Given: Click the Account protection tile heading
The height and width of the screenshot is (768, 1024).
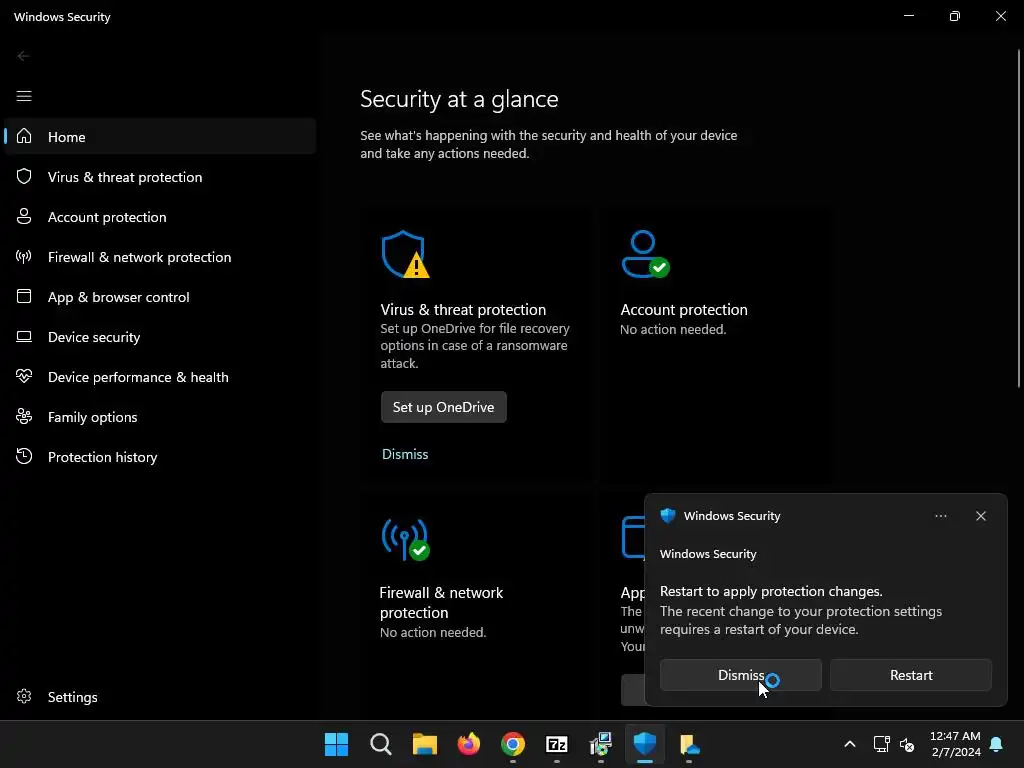Looking at the screenshot, I should pos(684,310).
